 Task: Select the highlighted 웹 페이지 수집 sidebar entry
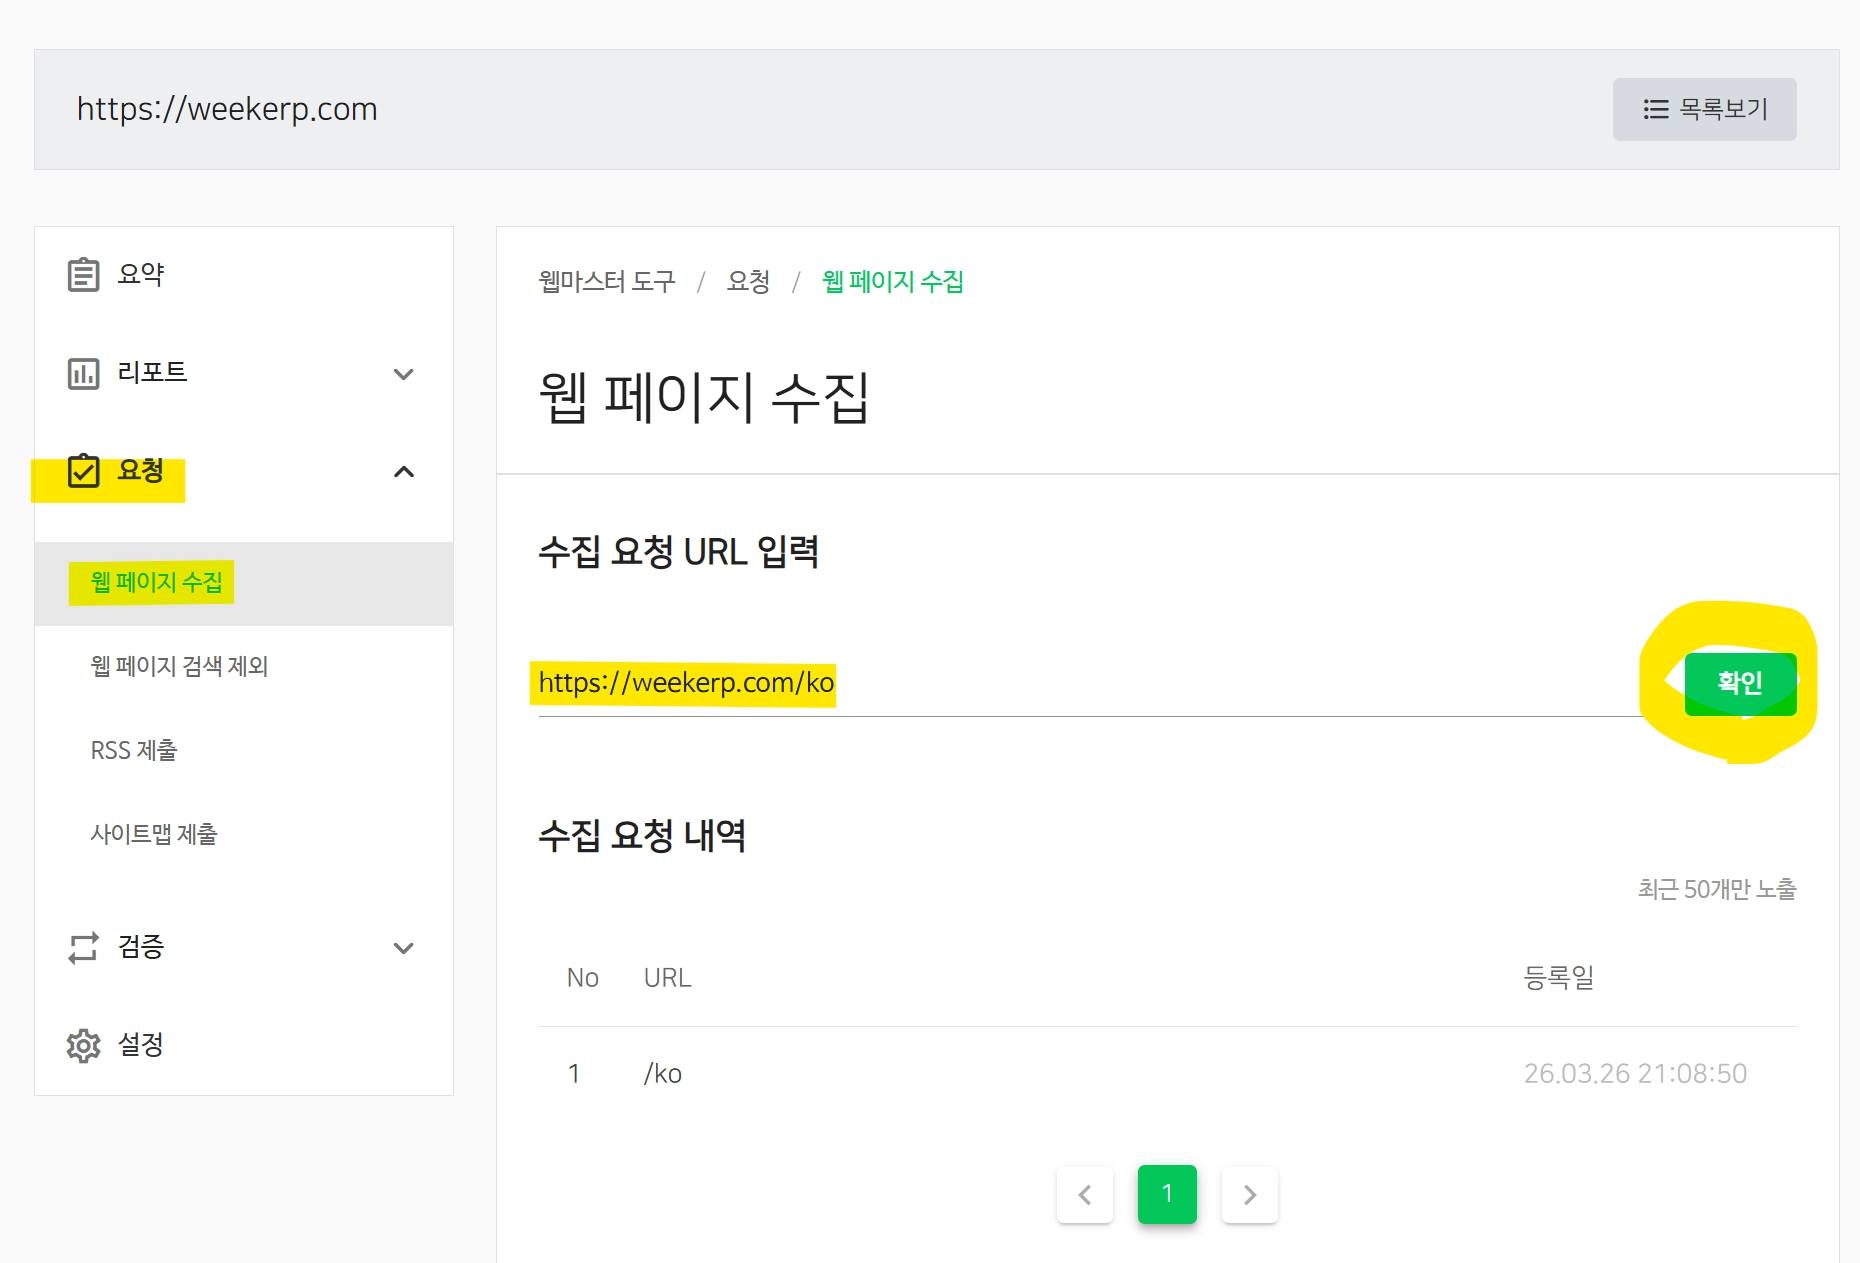point(152,581)
